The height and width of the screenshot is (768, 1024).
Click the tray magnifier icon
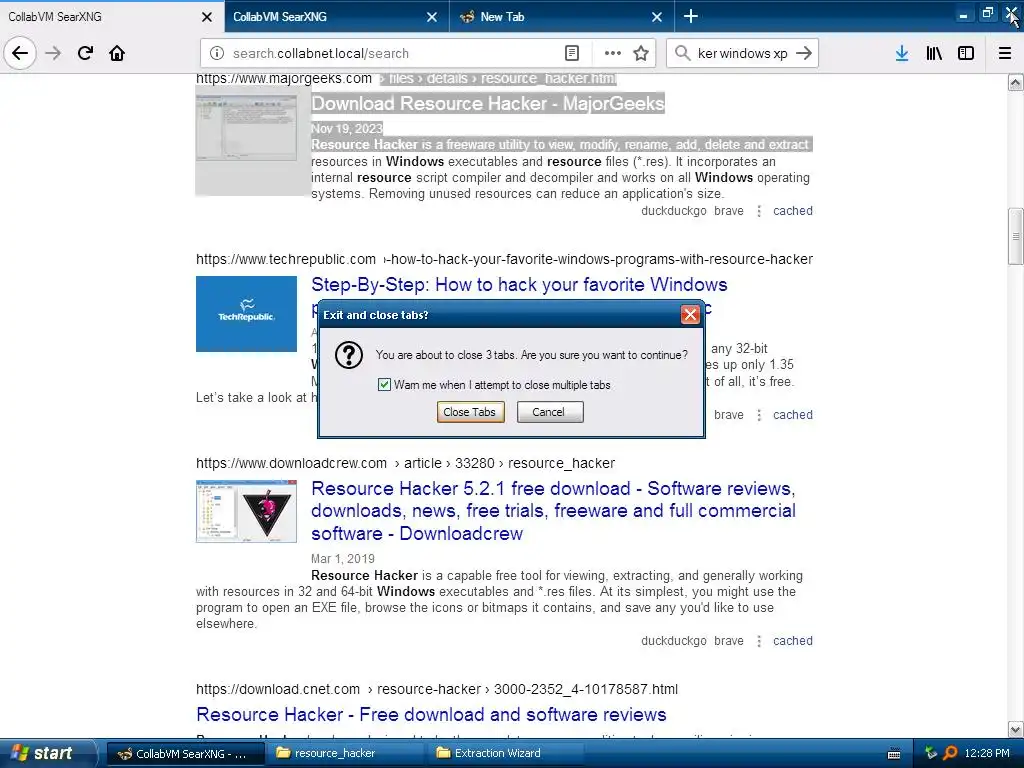pos(950,753)
